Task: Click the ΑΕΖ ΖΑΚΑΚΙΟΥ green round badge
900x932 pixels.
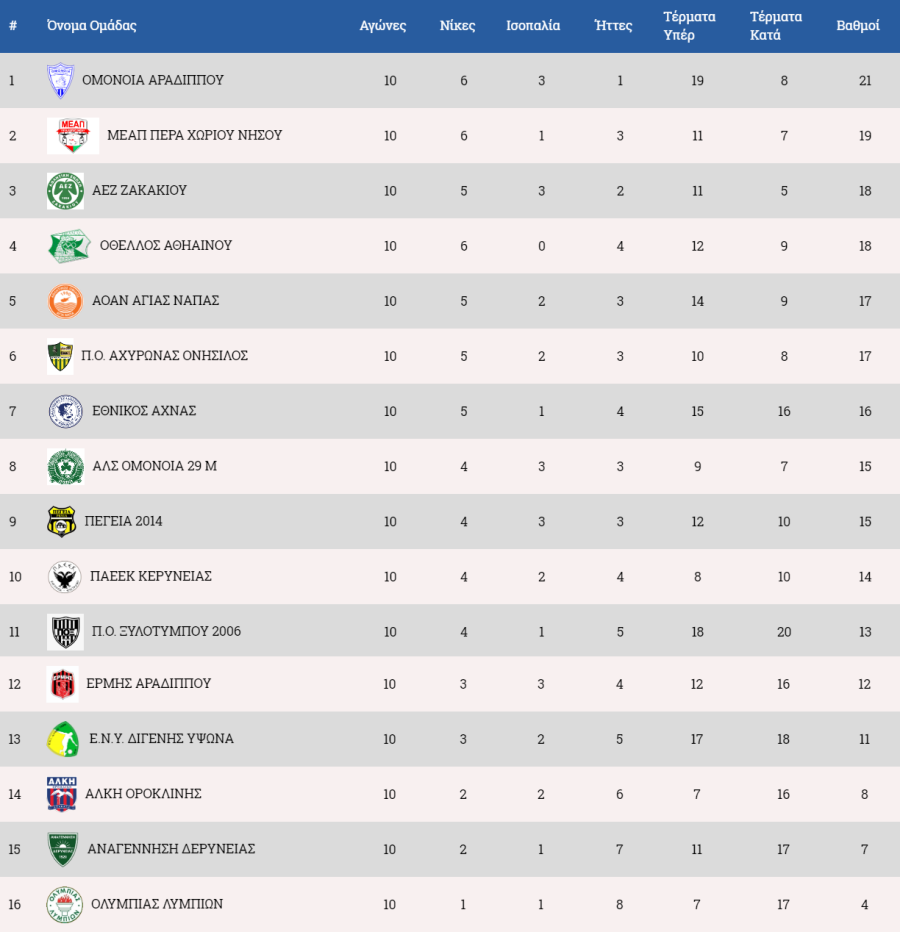Action: tap(65, 191)
